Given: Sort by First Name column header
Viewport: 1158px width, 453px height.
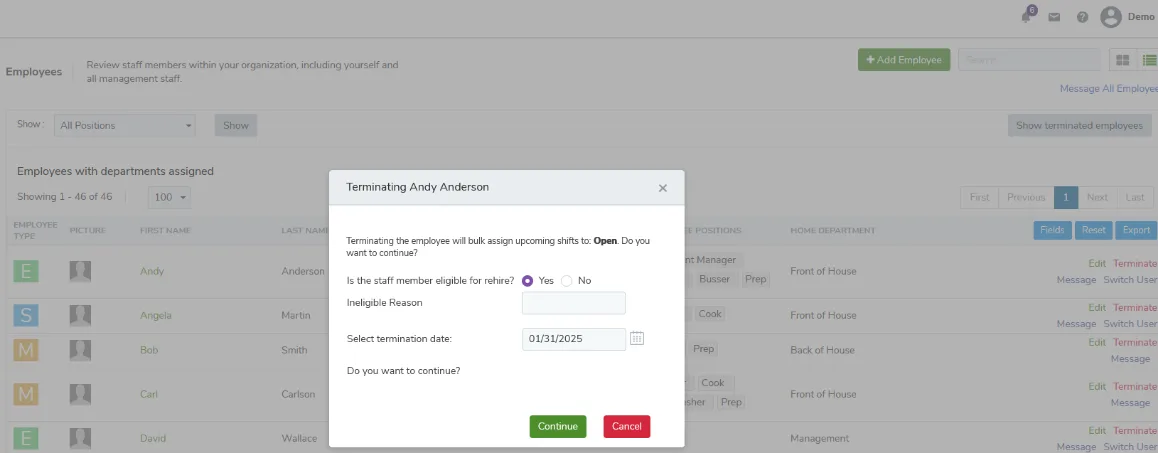Looking at the screenshot, I should click(x=165, y=231).
